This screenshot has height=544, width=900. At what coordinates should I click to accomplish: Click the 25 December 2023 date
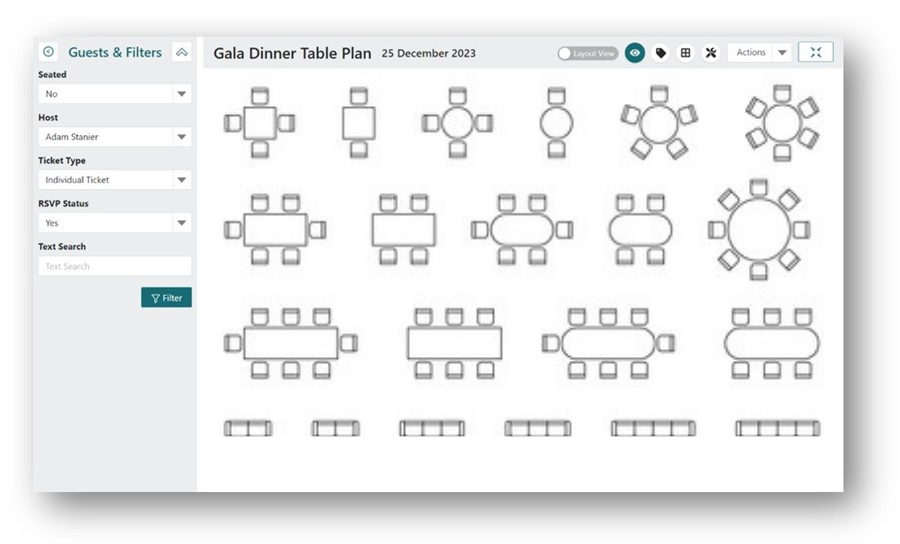[429, 53]
